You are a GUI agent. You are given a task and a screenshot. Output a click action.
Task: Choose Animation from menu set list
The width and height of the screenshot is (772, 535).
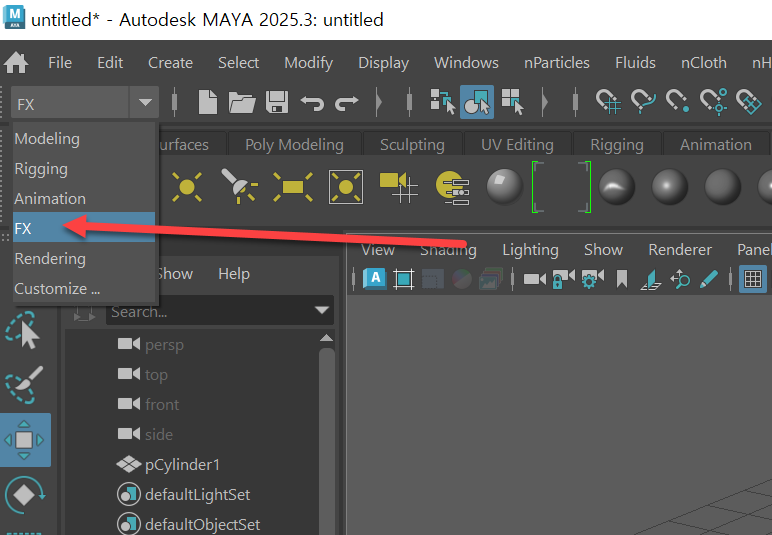click(x=84, y=199)
